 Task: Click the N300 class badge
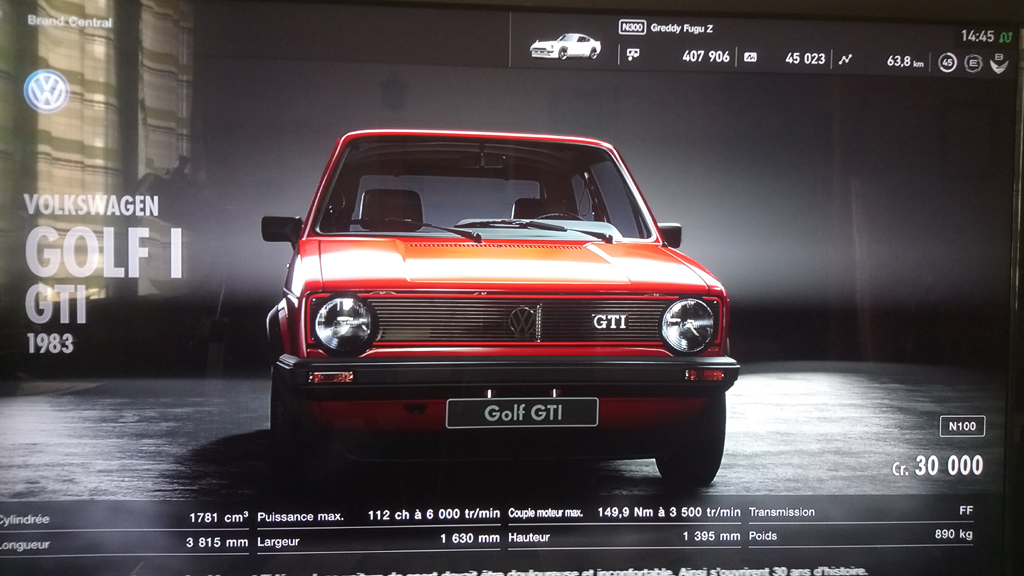pyautogui.click(x=632, y=27)
